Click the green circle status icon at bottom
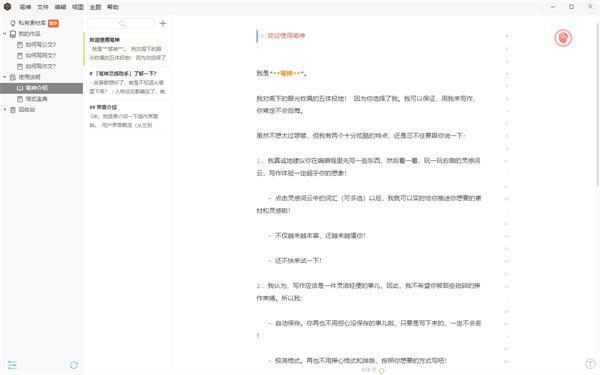This screenshot has height=375, width=600. (382, 370)
